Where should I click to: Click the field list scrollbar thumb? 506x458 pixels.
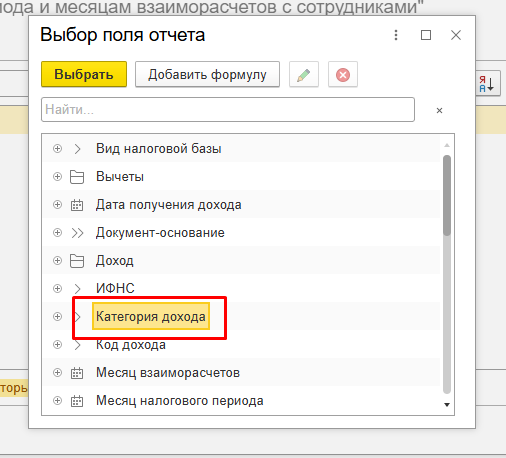click(x=447, y=195)
